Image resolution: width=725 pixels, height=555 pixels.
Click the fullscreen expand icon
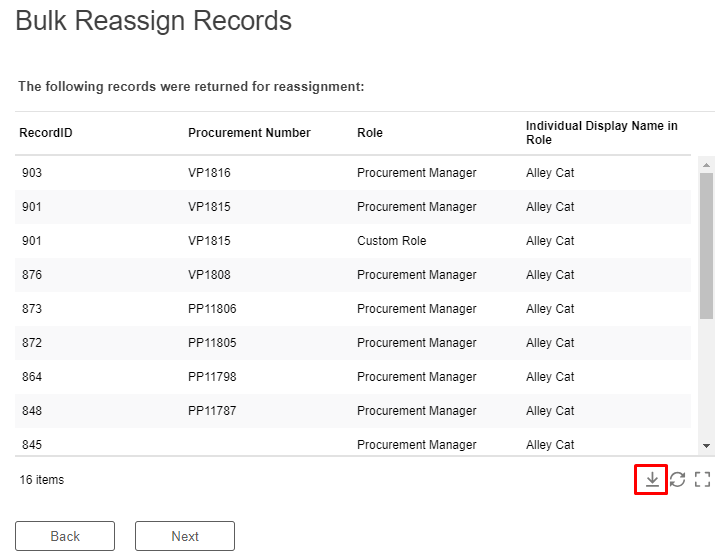702,480
